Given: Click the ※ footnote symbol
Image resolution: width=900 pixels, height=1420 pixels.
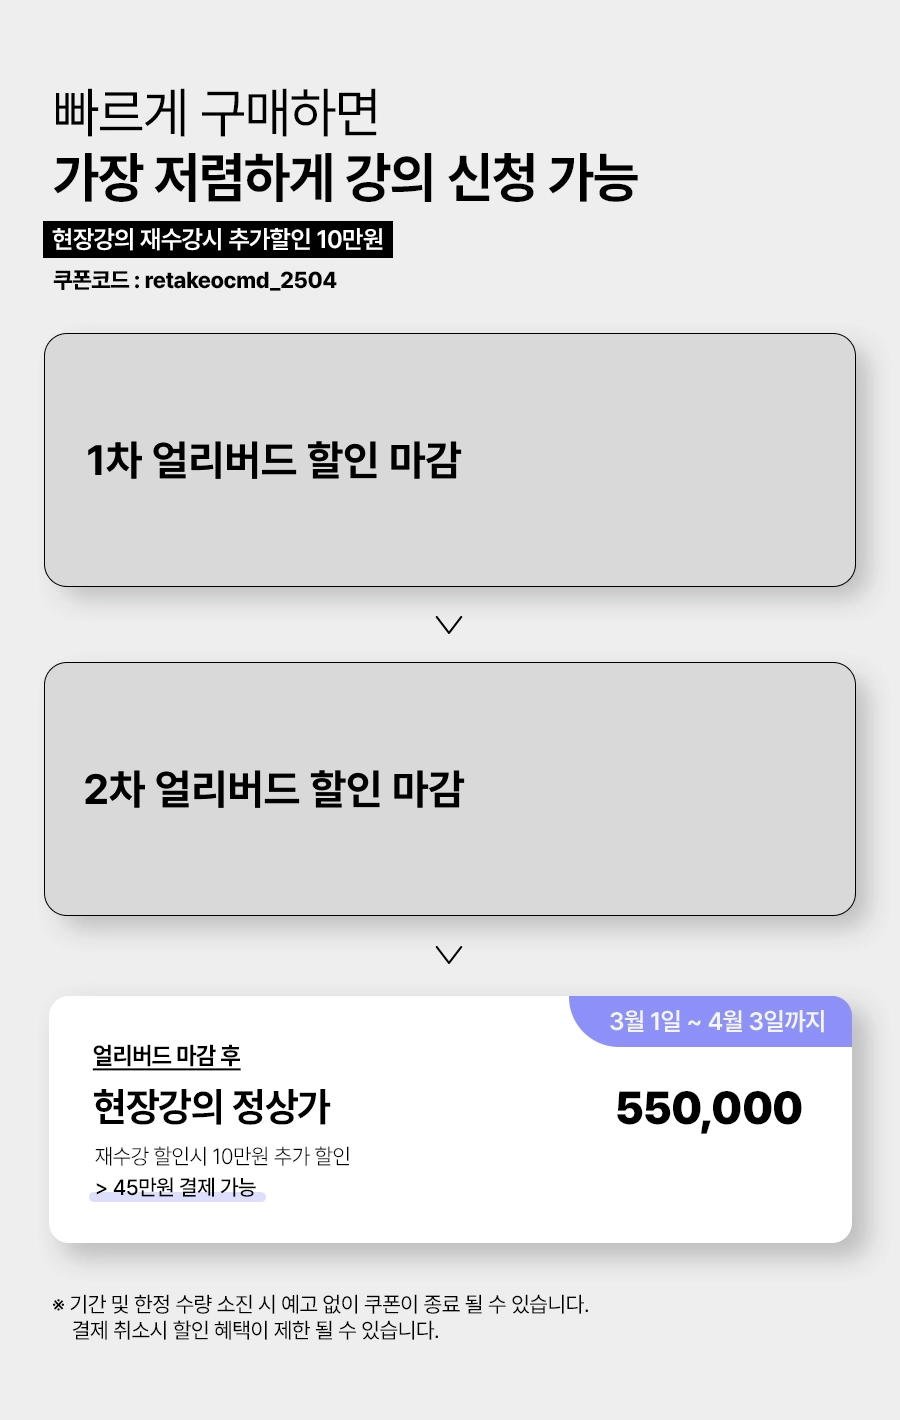Looking at the screenshot, I should (x=58, y=1305).
